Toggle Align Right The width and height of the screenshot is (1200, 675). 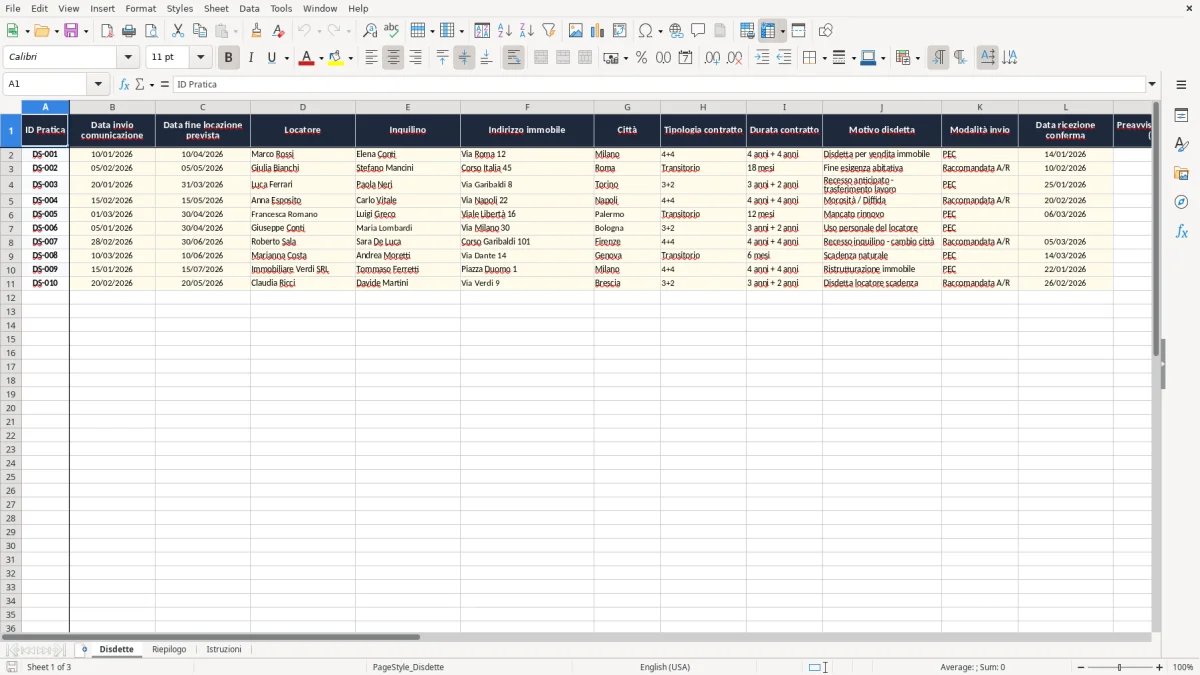point(415,58)
